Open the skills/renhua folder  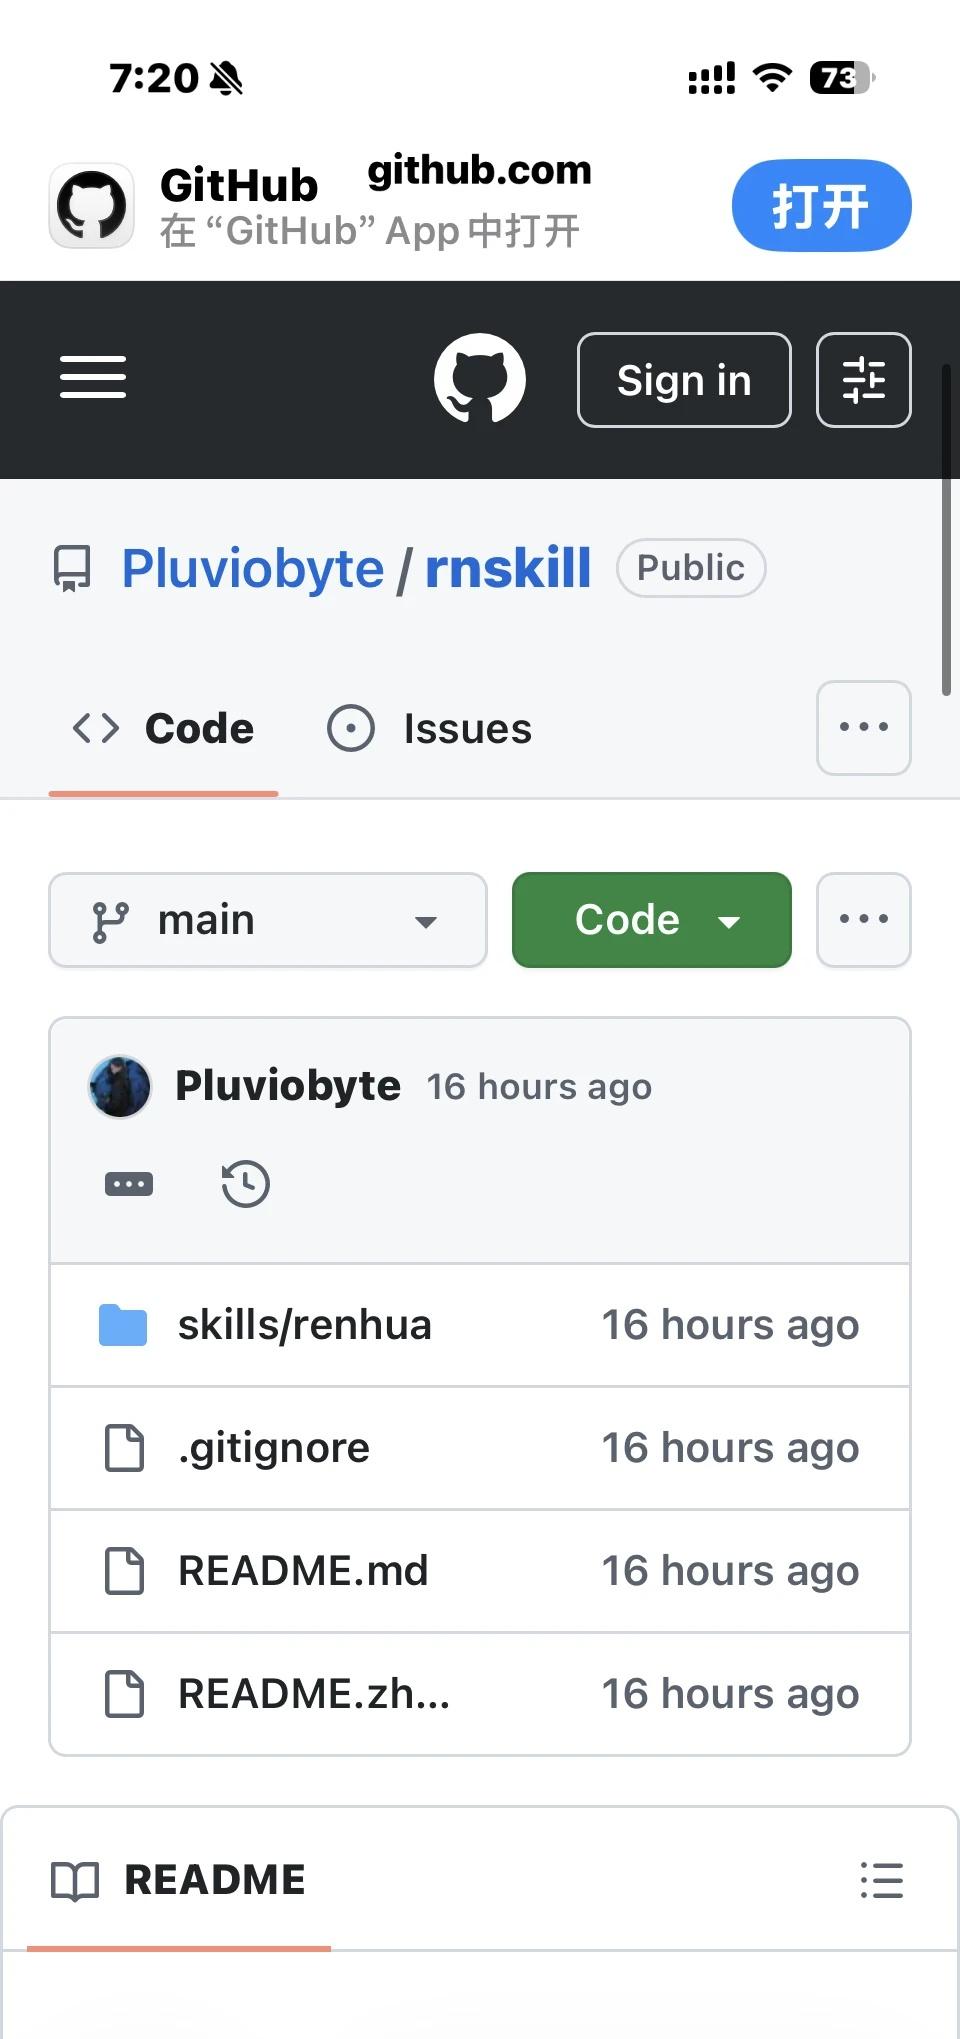[x=305, y=1325]
